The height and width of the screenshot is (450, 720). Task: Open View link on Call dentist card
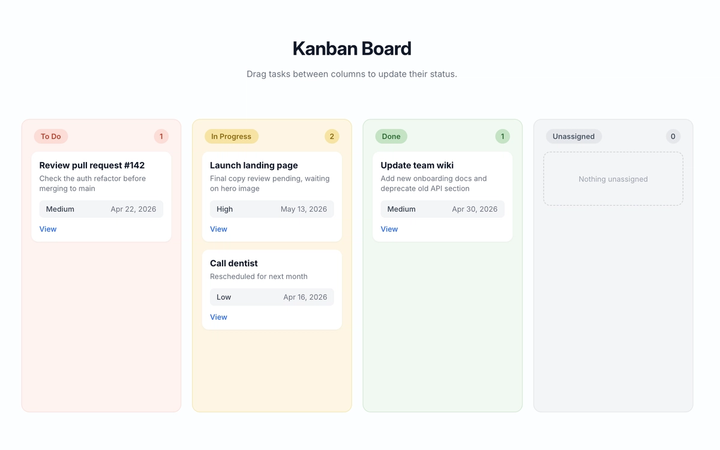point(219,317)
